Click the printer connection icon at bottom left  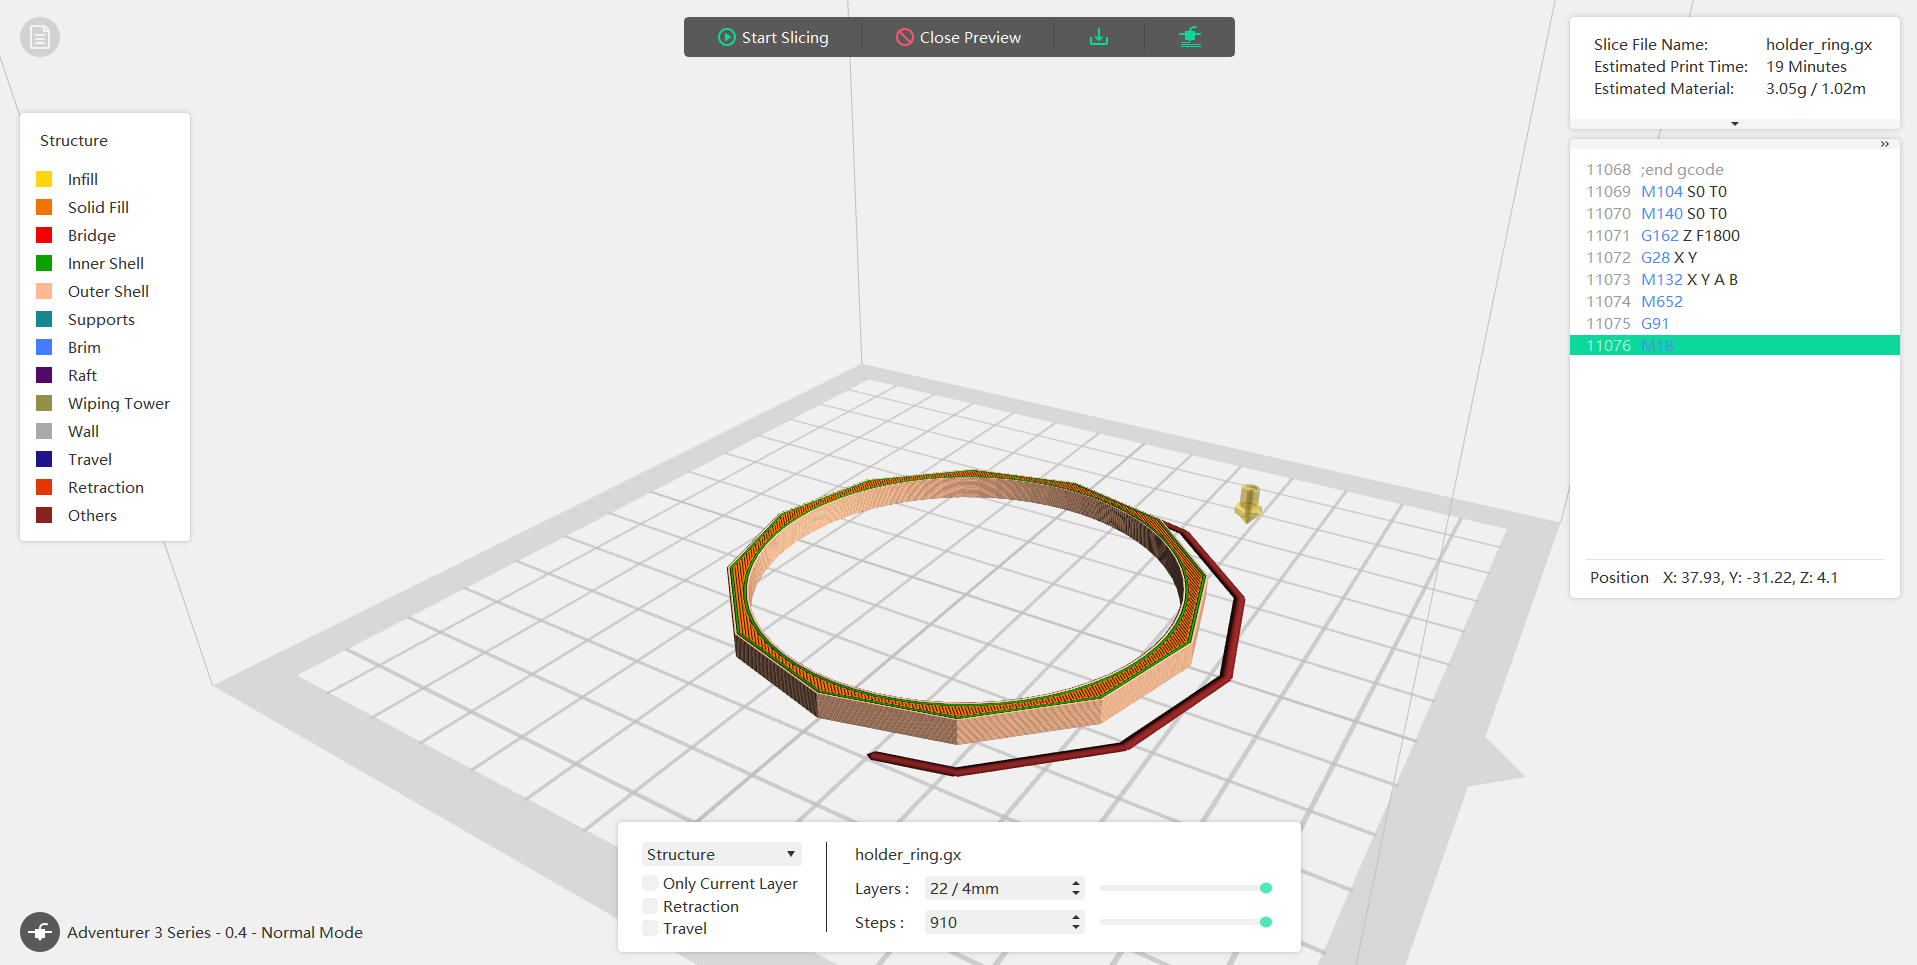tap(40, 932)
